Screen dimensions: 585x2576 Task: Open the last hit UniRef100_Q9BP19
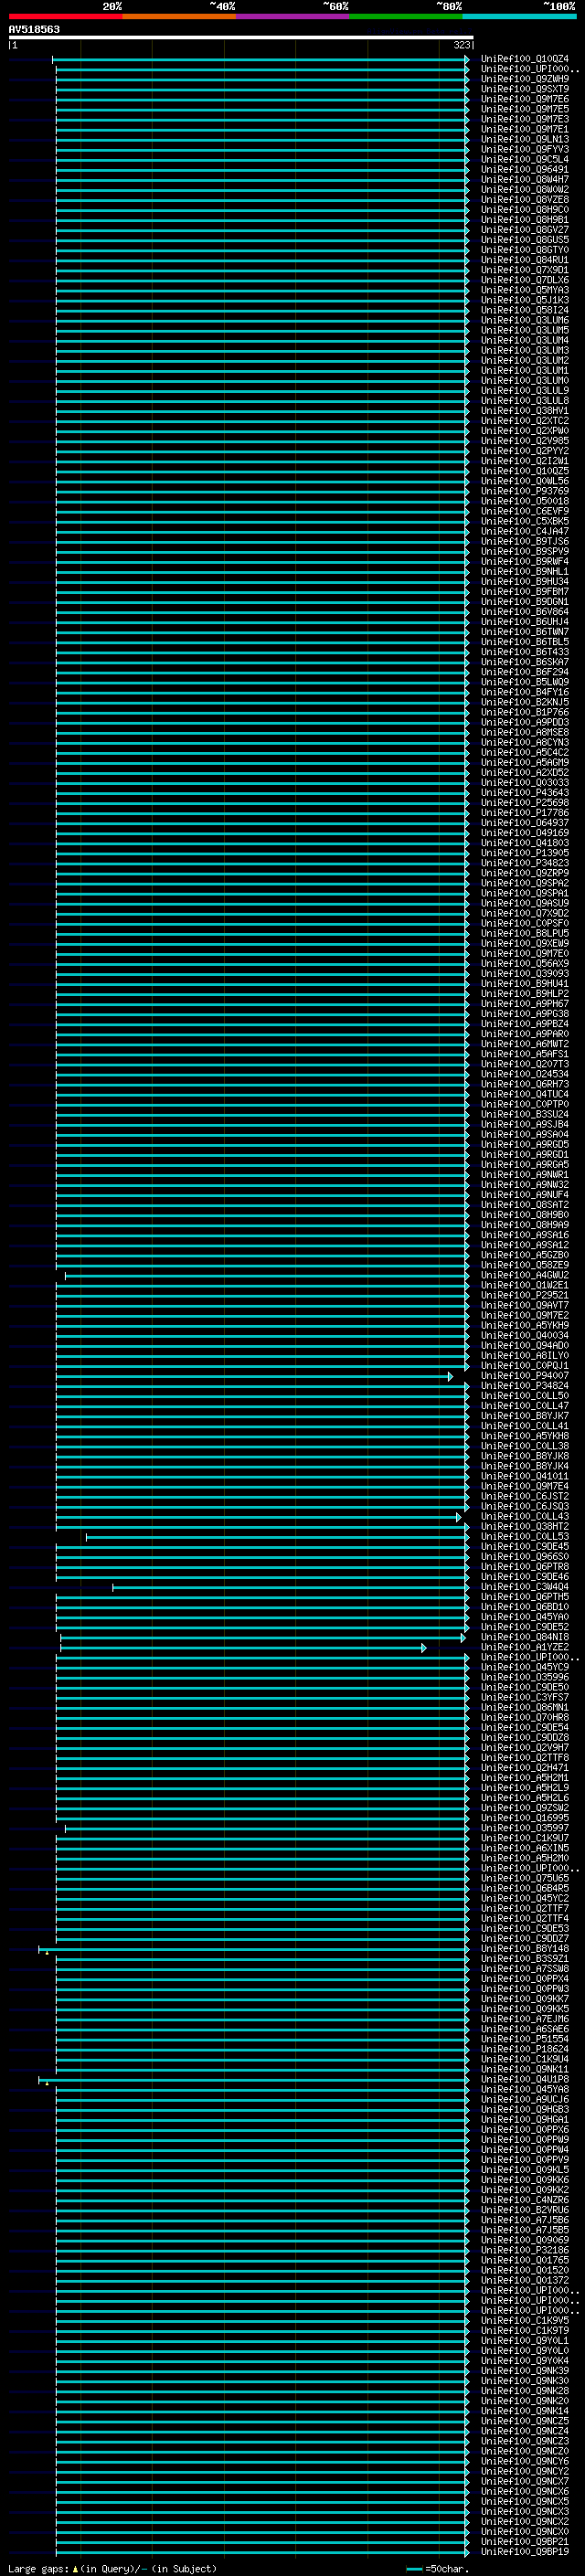[524, 2551]
